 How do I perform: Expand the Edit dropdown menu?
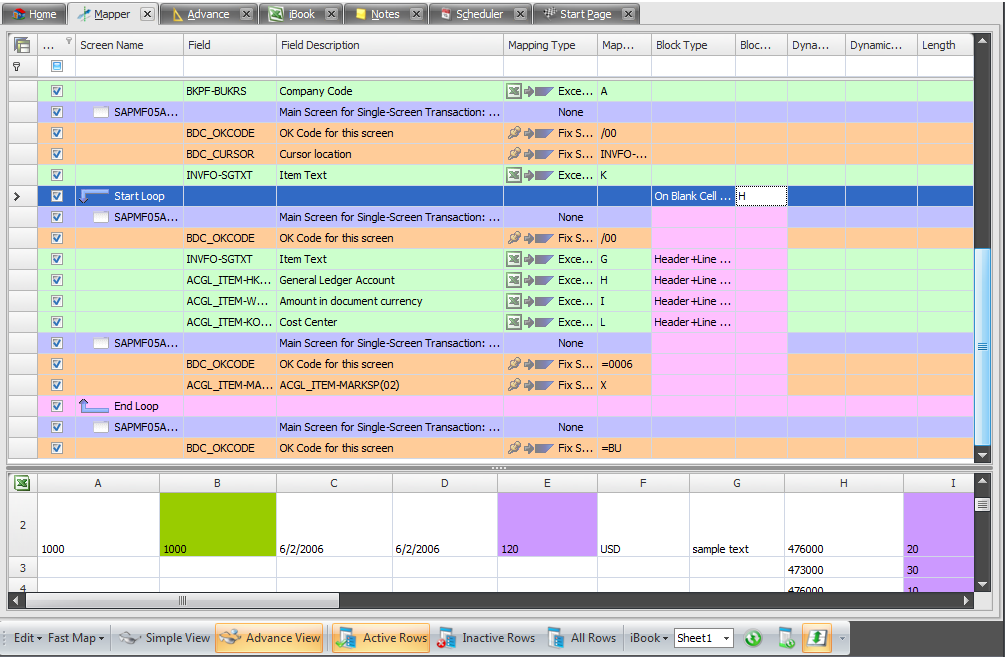tap(27, 638)
